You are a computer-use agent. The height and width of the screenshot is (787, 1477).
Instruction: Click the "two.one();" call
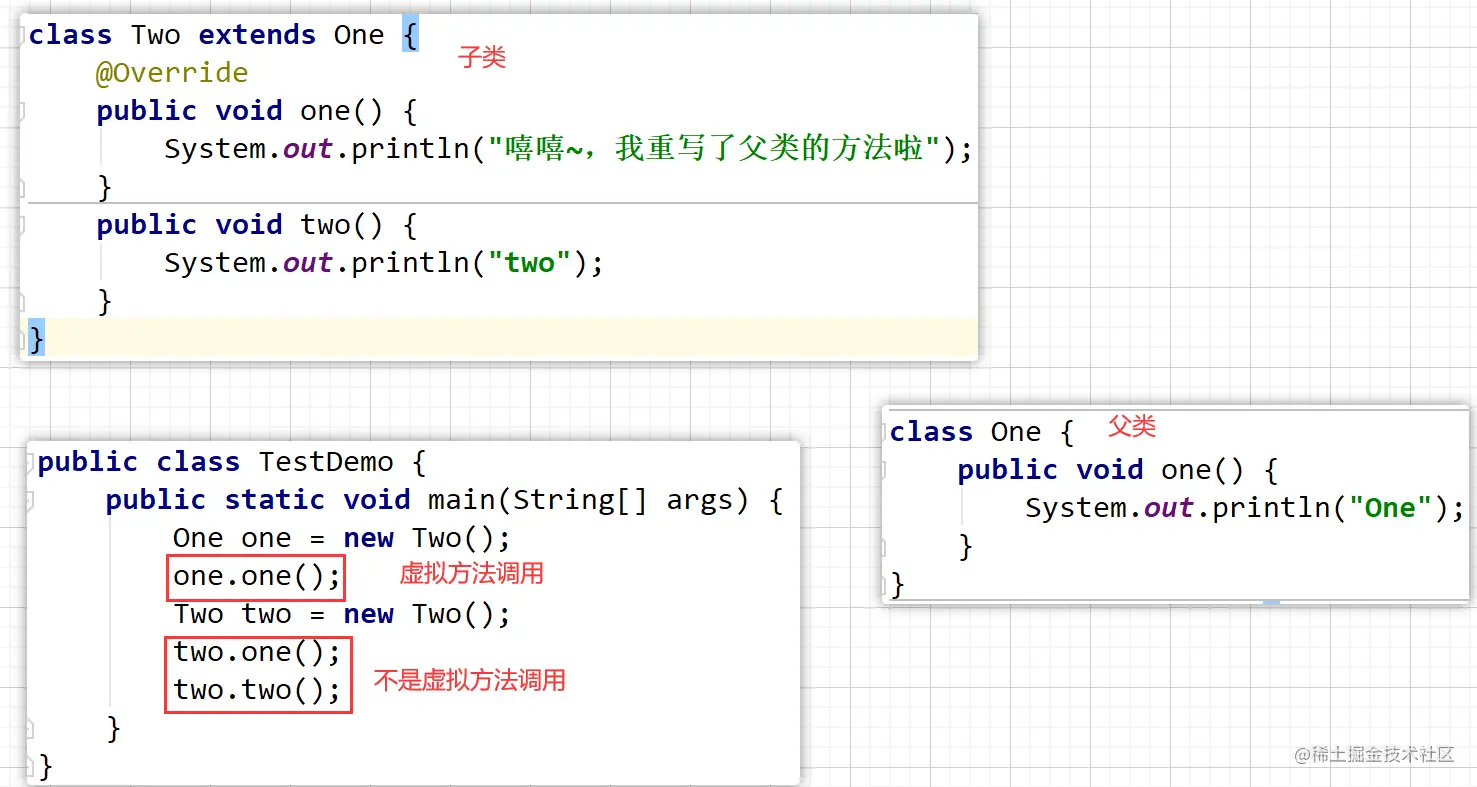tap(257, 652)
